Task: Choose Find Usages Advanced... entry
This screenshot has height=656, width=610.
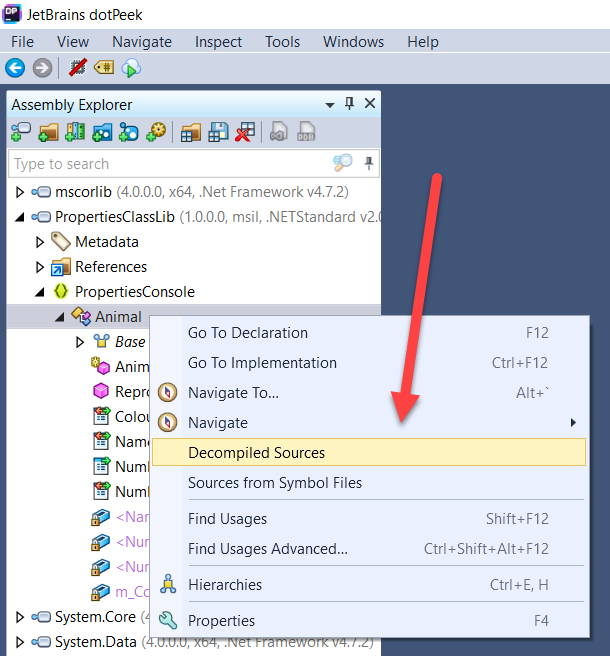Action: (268, 548)
